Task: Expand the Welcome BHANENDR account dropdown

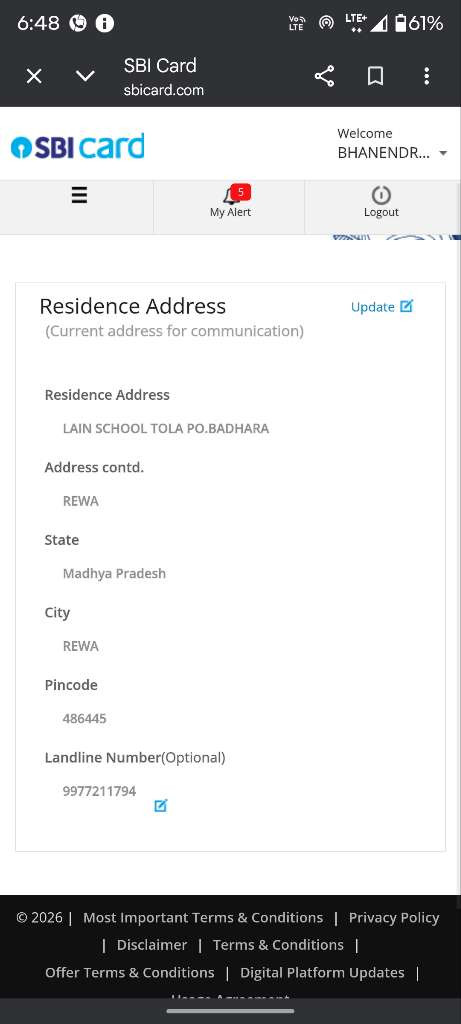Action: pos(392,144)
